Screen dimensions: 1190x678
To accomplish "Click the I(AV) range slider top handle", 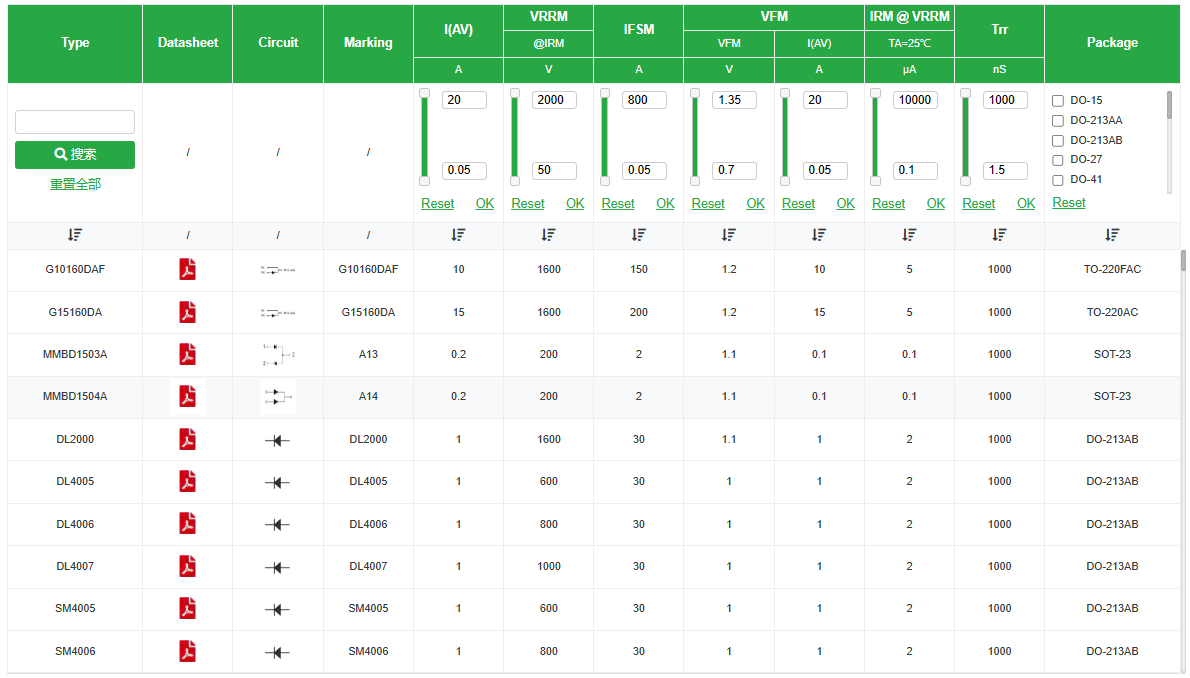I will click(424, 93).
